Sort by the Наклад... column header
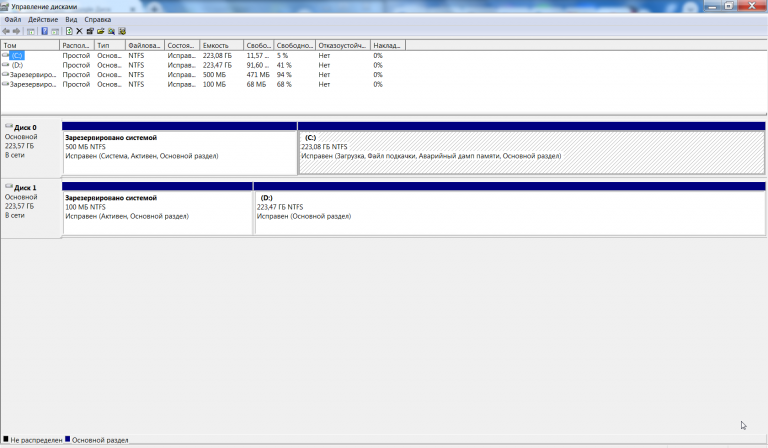 click(x=388, y=45)
